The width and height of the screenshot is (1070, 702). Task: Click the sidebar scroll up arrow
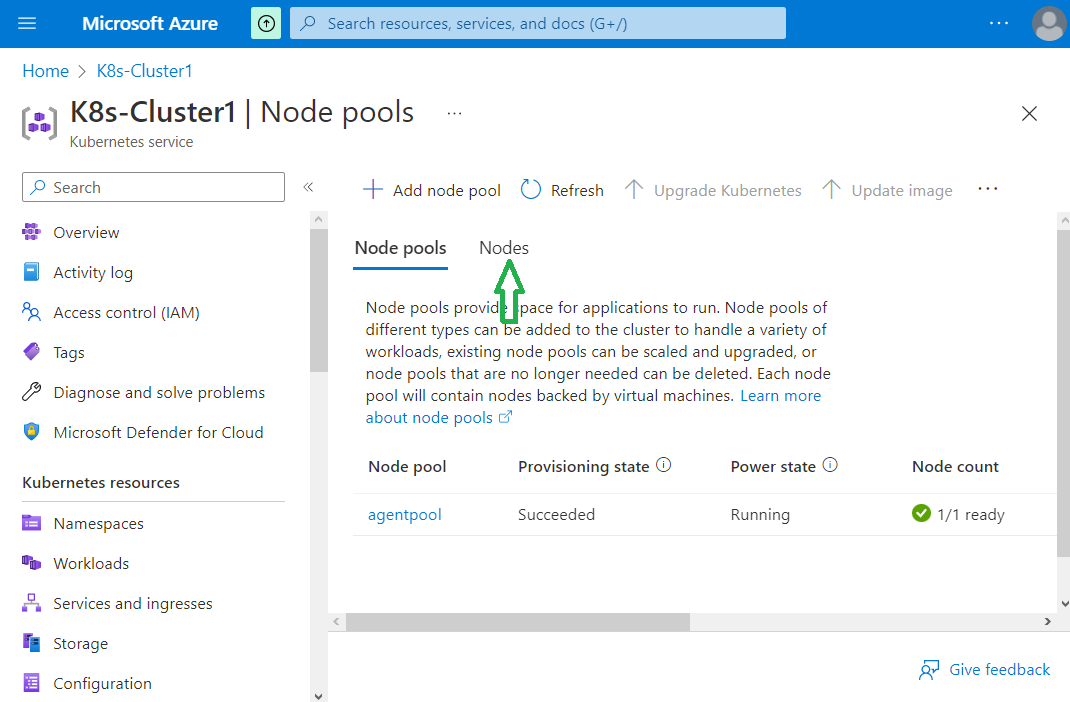(x=318, y=220)
